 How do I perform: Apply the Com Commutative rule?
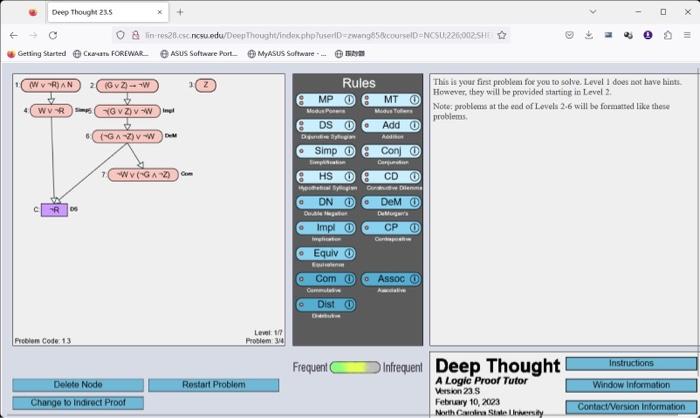326,279
